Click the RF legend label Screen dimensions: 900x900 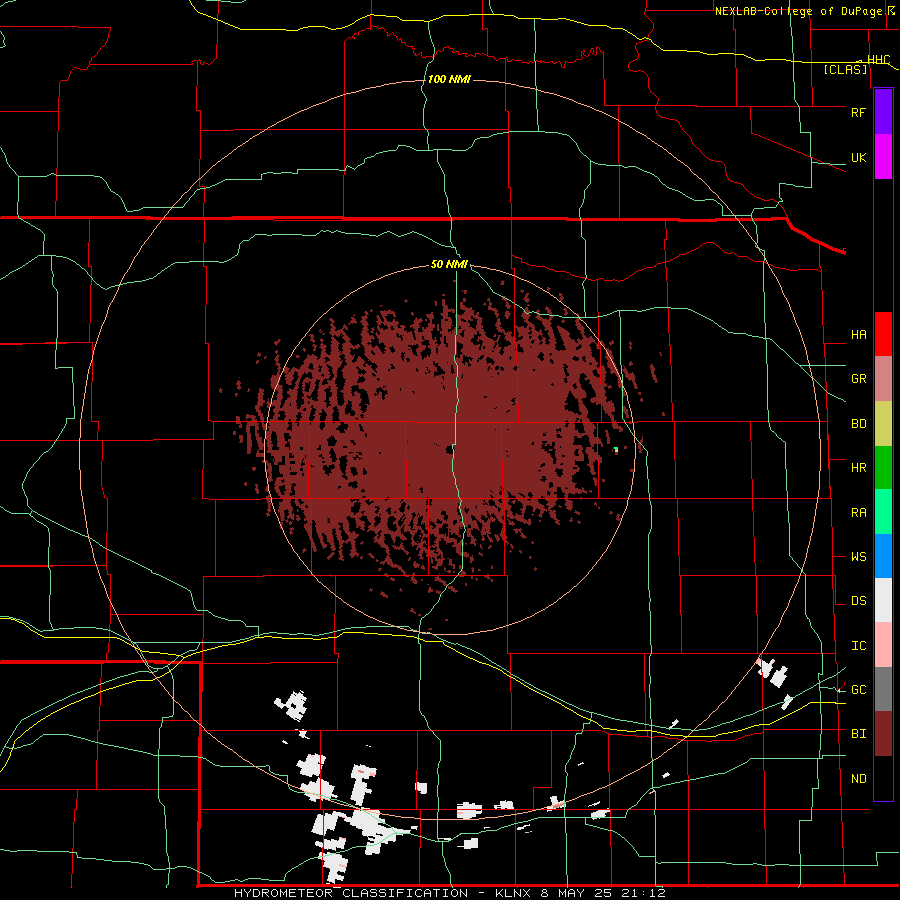(x=858, y=112)
